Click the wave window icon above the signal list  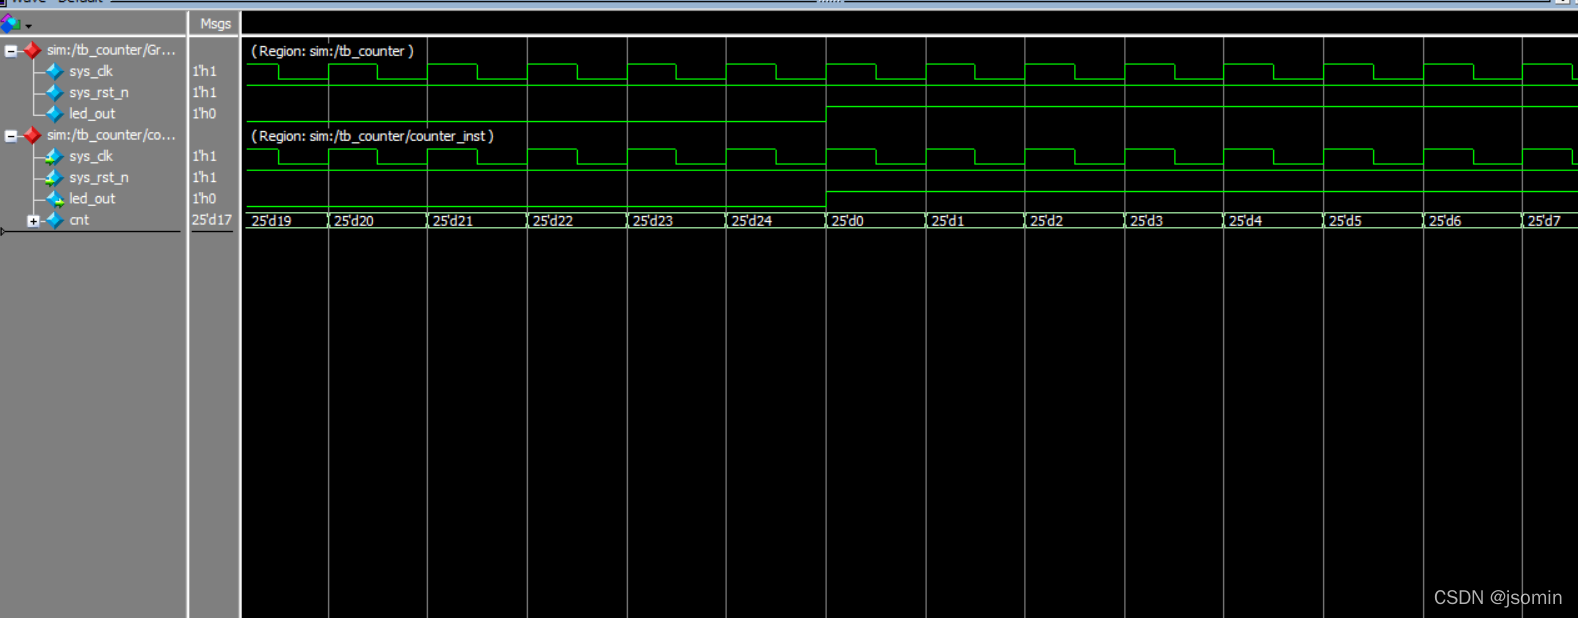(x=11, y=23)
